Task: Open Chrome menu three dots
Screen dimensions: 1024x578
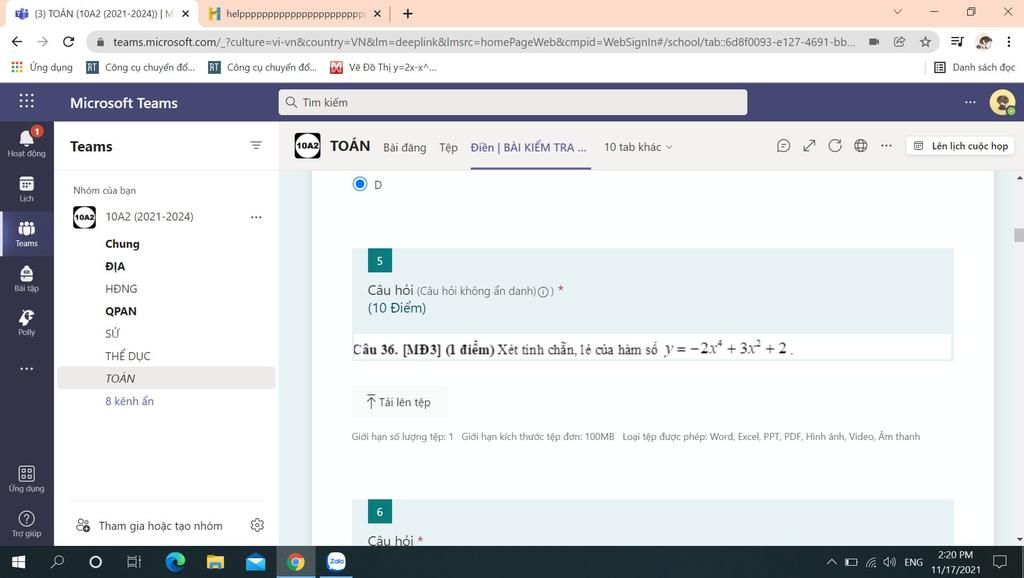Action: [x=1010, y=42]
